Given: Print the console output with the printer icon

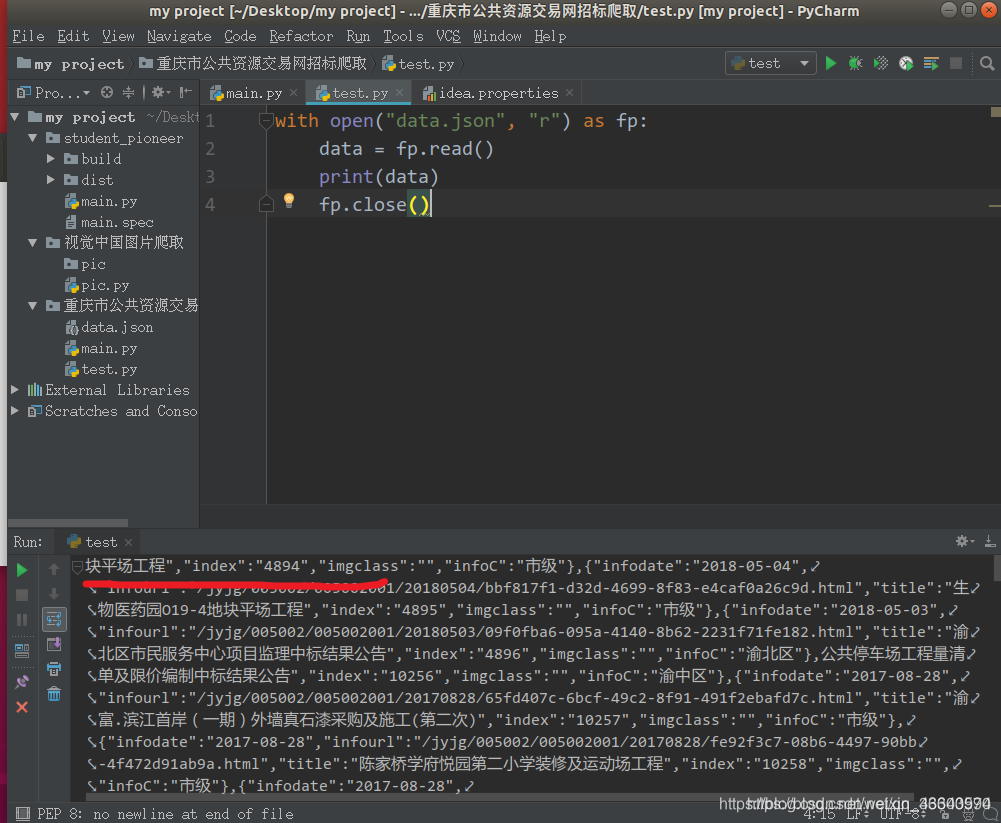Looking at the screenshot, I should pos(54,668).
